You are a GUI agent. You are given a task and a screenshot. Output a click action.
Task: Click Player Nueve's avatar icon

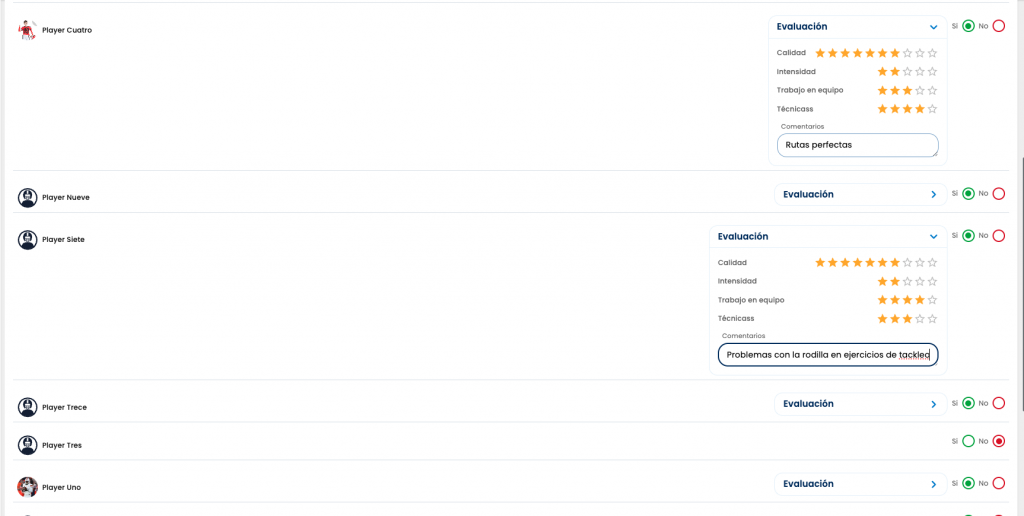point(27,198)
